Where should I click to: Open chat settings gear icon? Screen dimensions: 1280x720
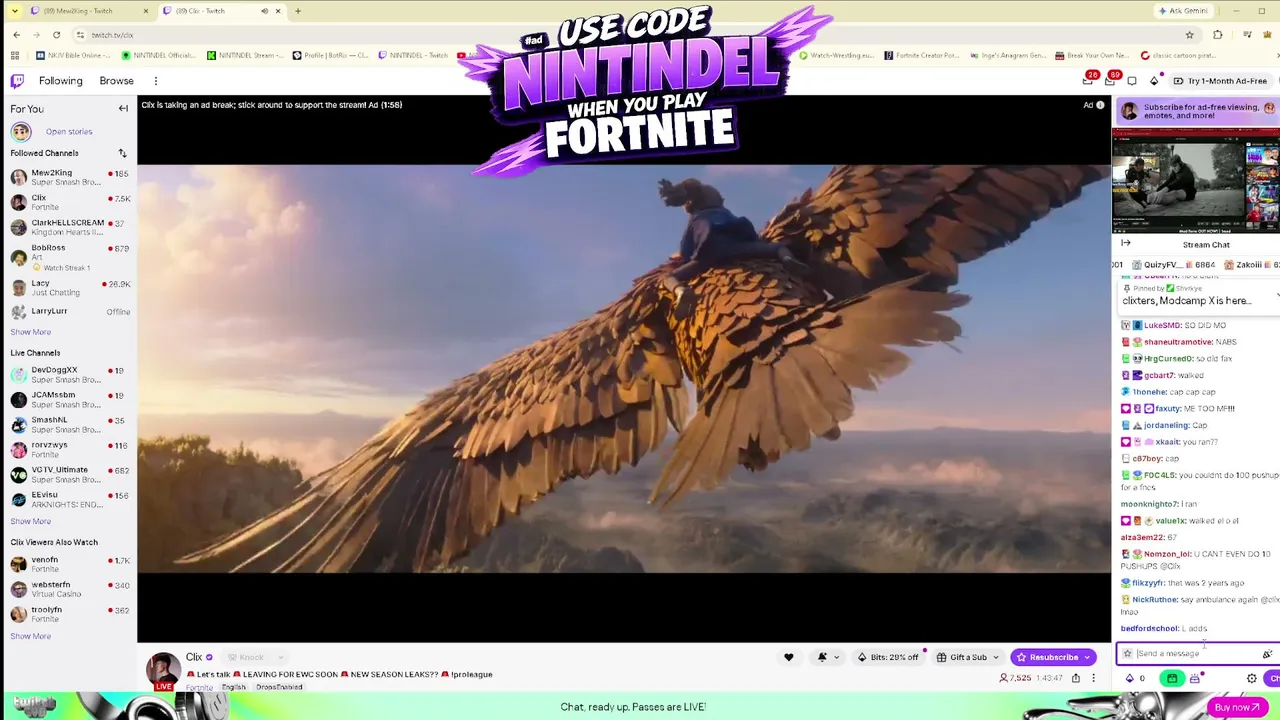(1252, 678)
